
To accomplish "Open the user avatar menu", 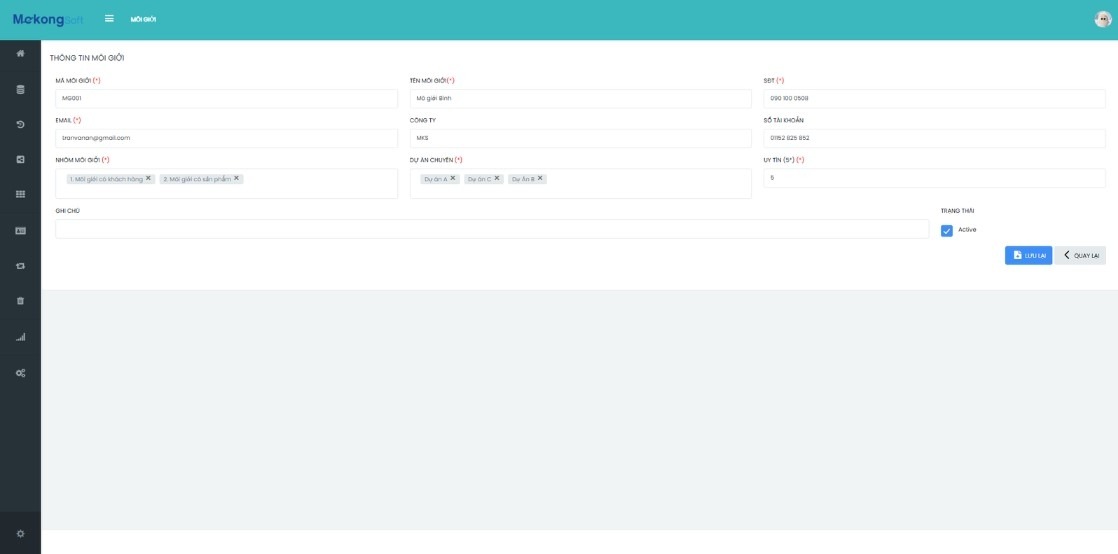I will [1102, 19].
